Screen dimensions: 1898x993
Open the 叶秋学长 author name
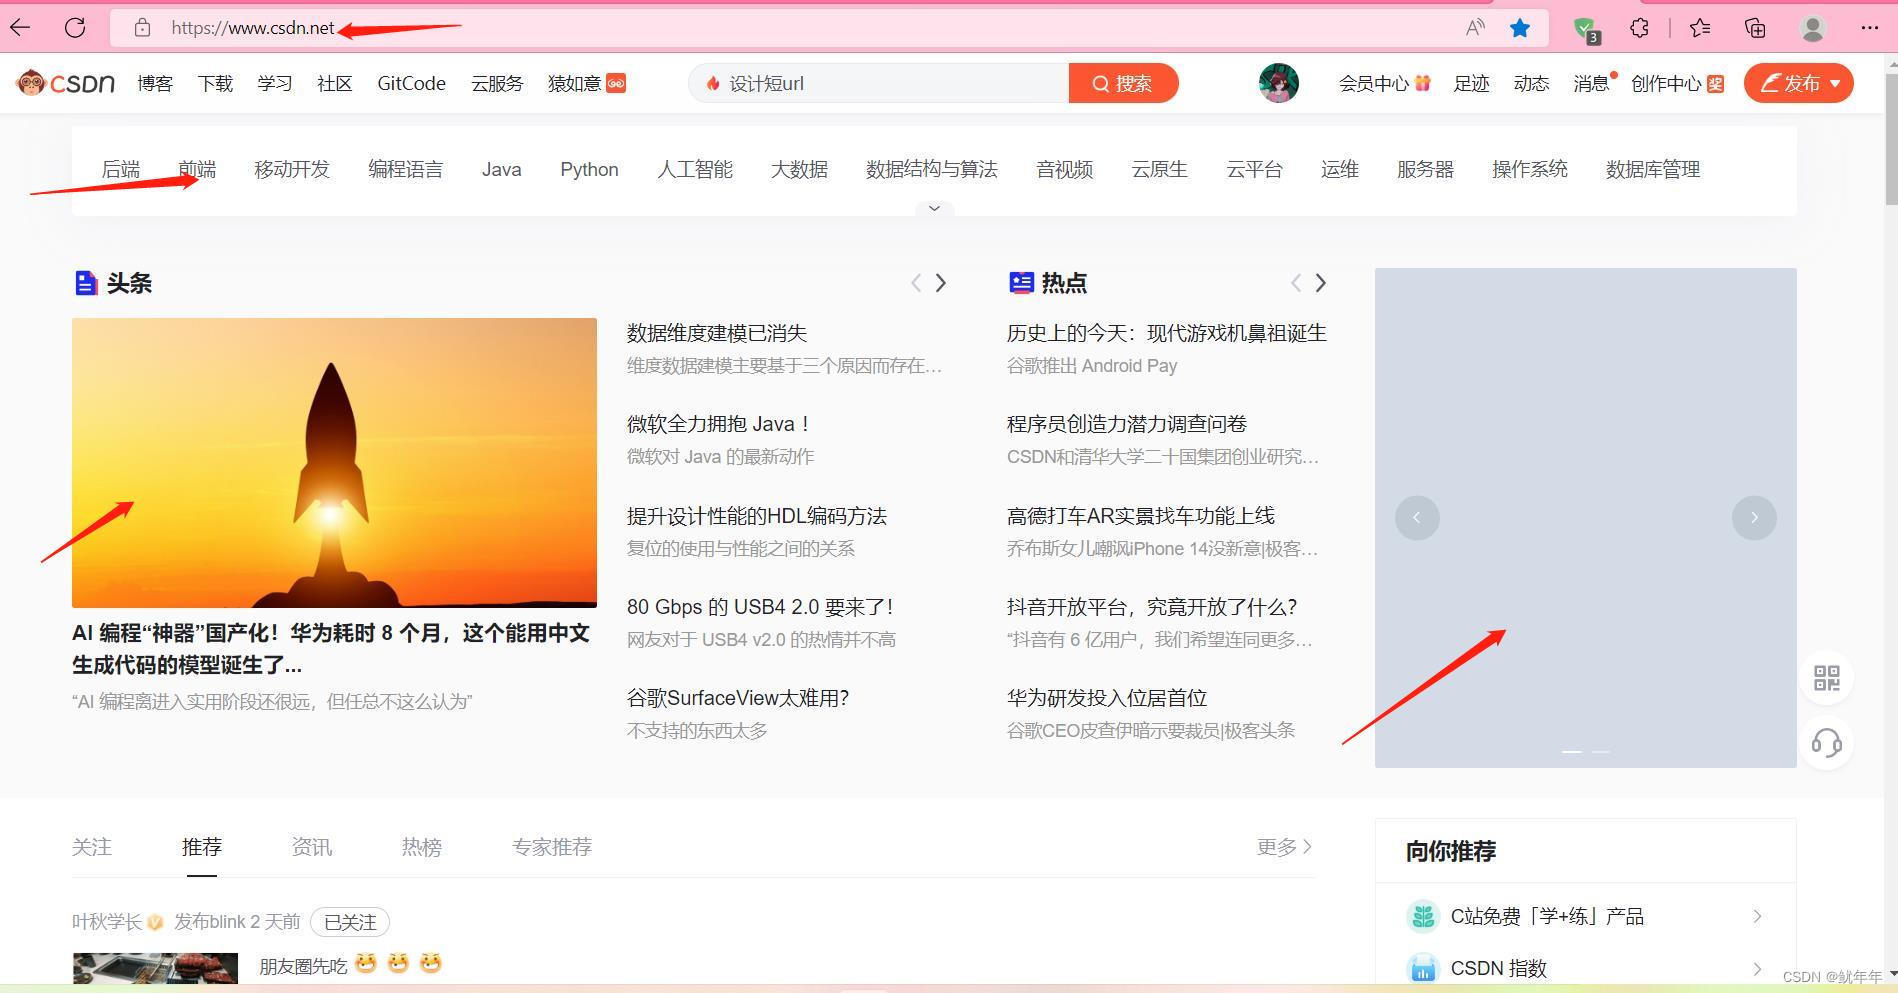coord(107,921)
